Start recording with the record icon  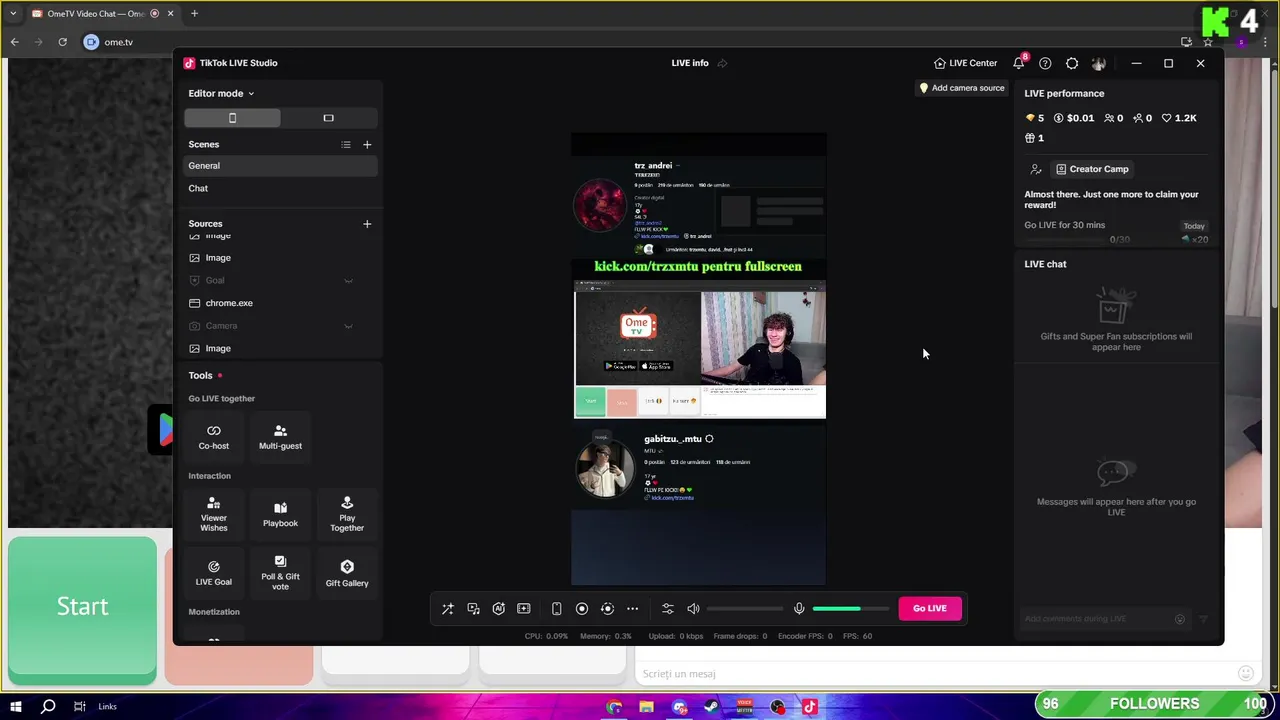[x=582, y=609]
